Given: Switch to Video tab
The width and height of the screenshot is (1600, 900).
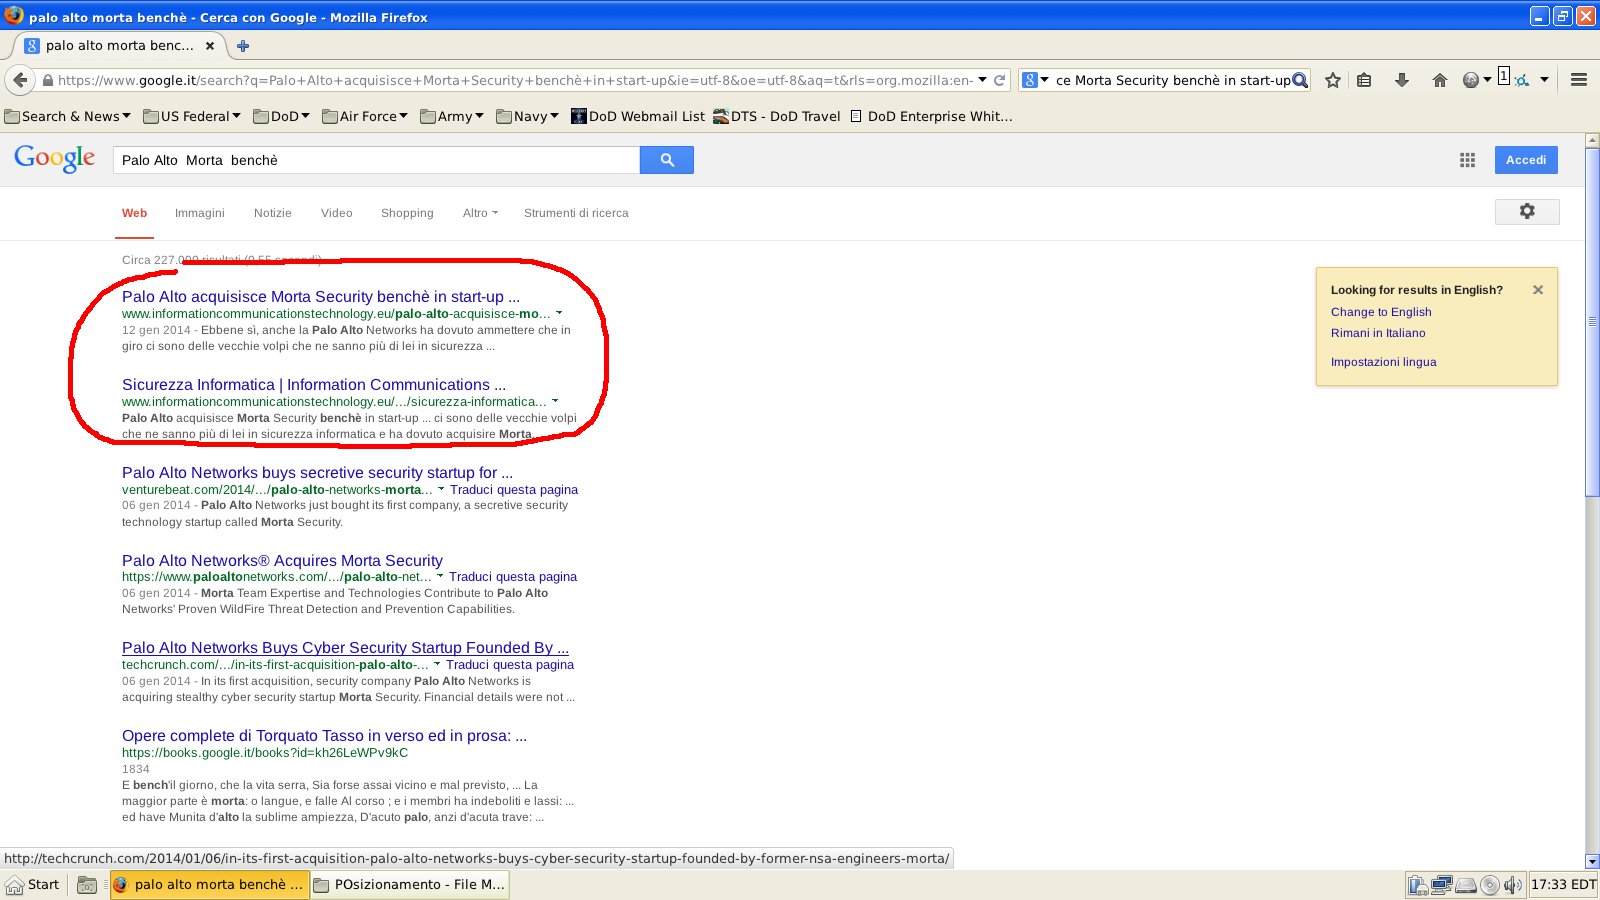Looking at the screenshot, I should click(337, 213).
